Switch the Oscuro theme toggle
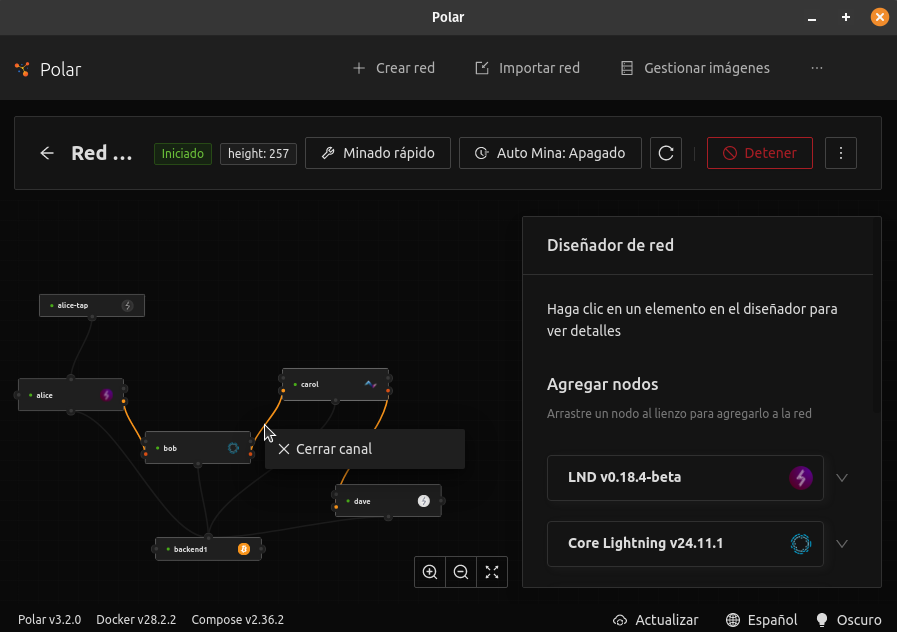Screen dimensions: 897x632 [849, 620]
